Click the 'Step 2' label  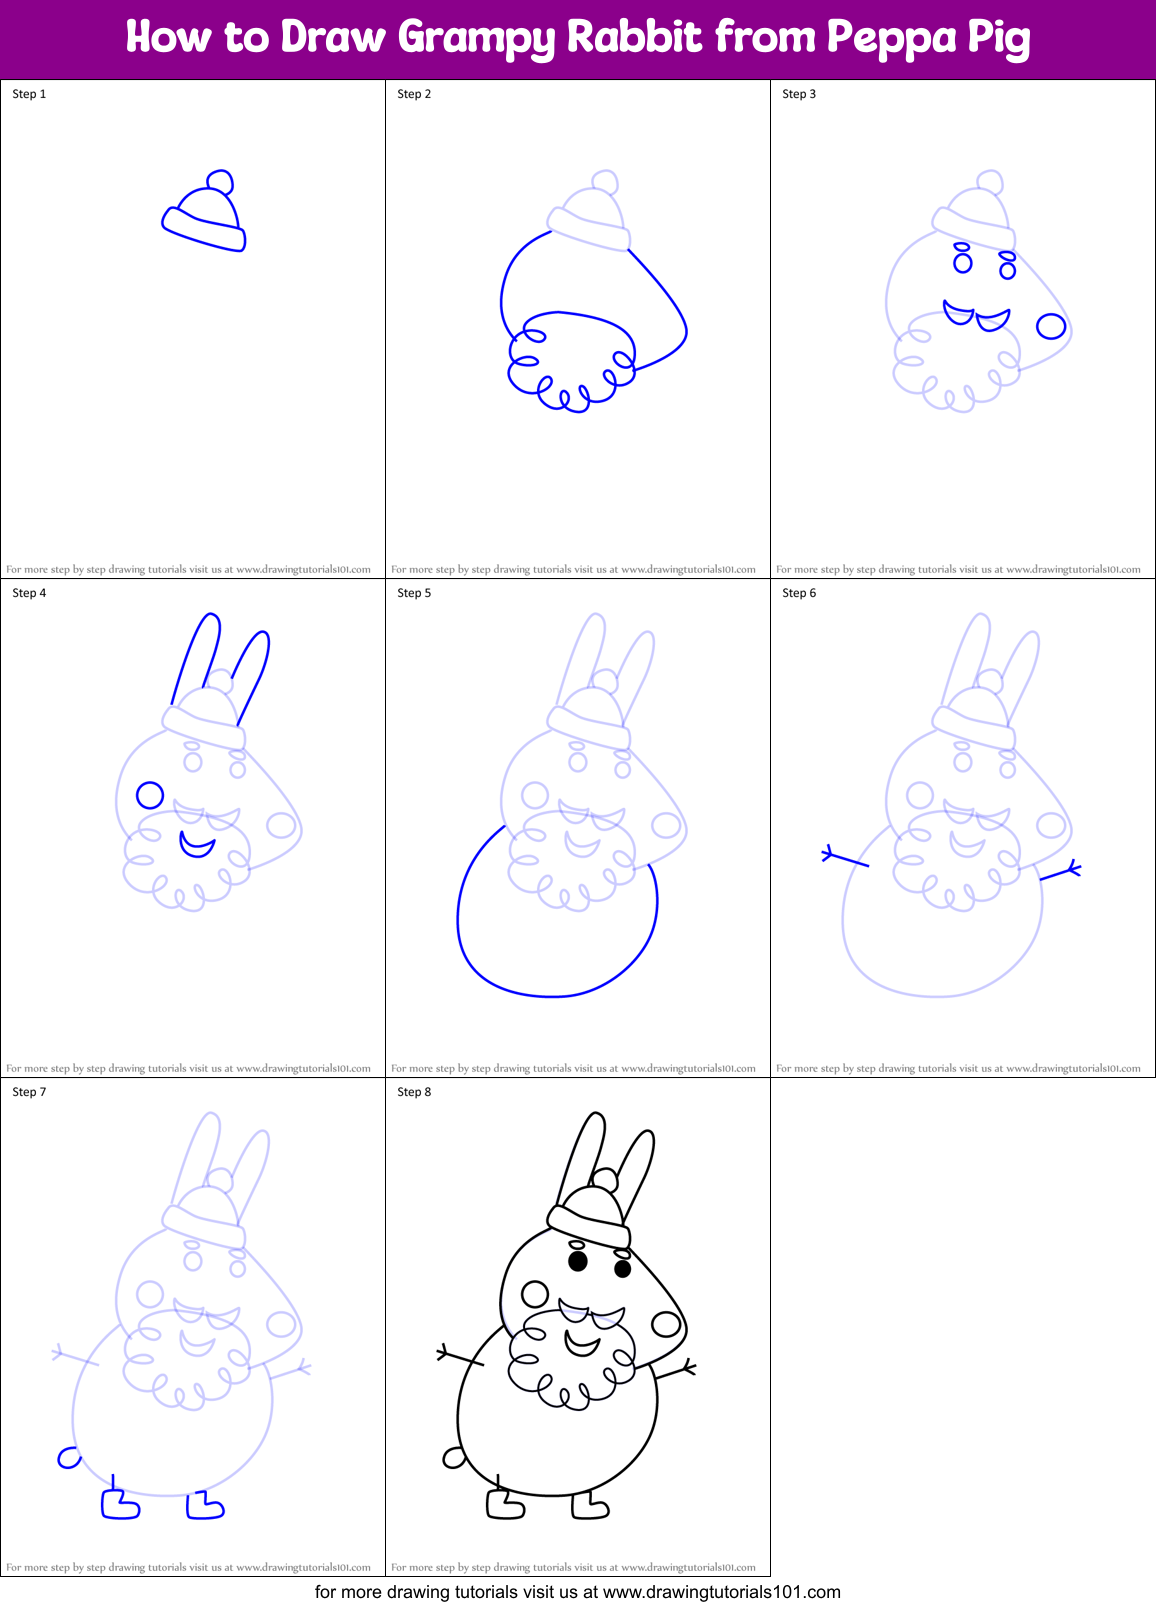[x=414, y=94]
